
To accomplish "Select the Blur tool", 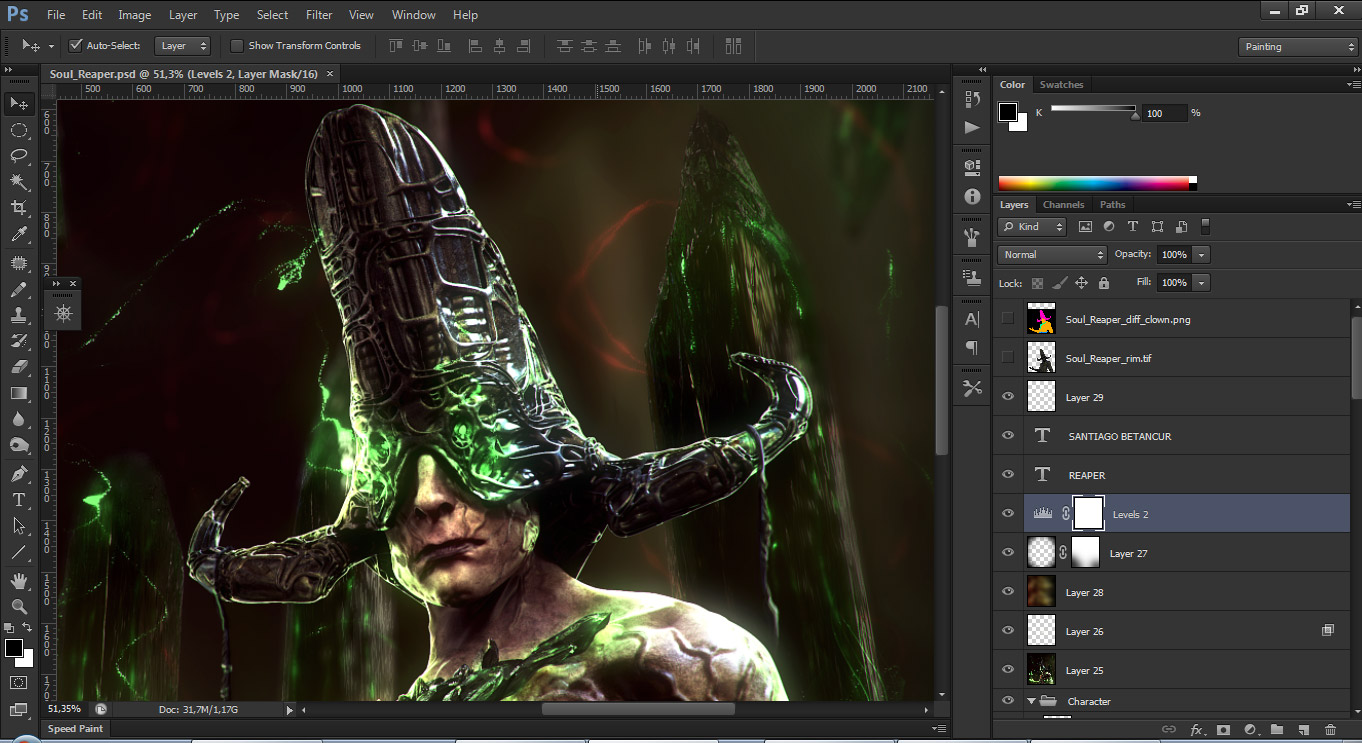I will point(19,419).
